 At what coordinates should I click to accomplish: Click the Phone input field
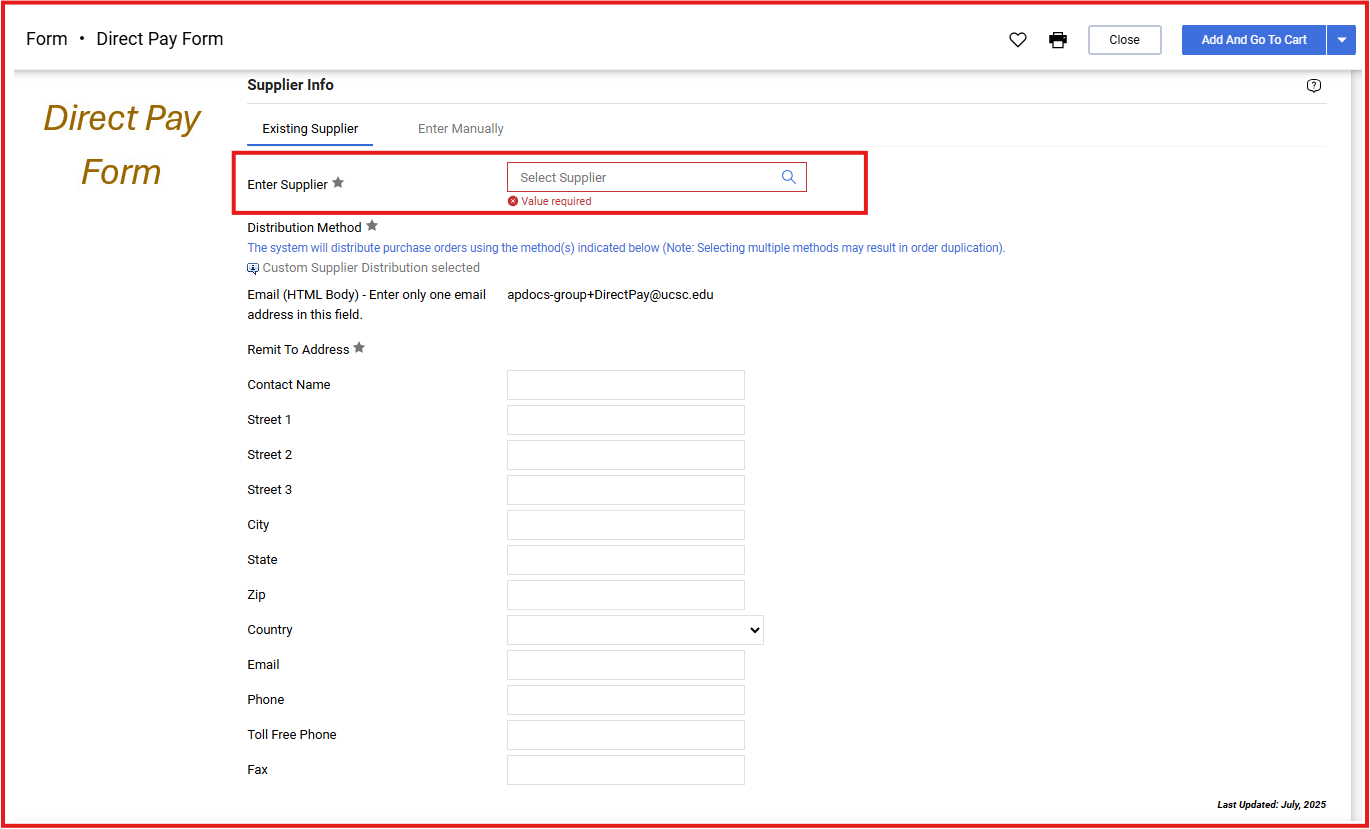[625, 700]
